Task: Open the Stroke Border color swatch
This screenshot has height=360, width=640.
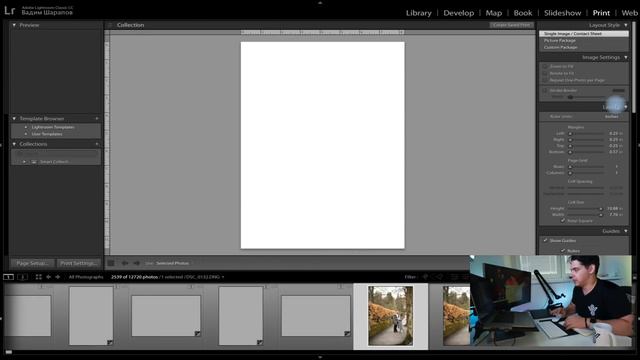Action: click(x=618, y=90)
